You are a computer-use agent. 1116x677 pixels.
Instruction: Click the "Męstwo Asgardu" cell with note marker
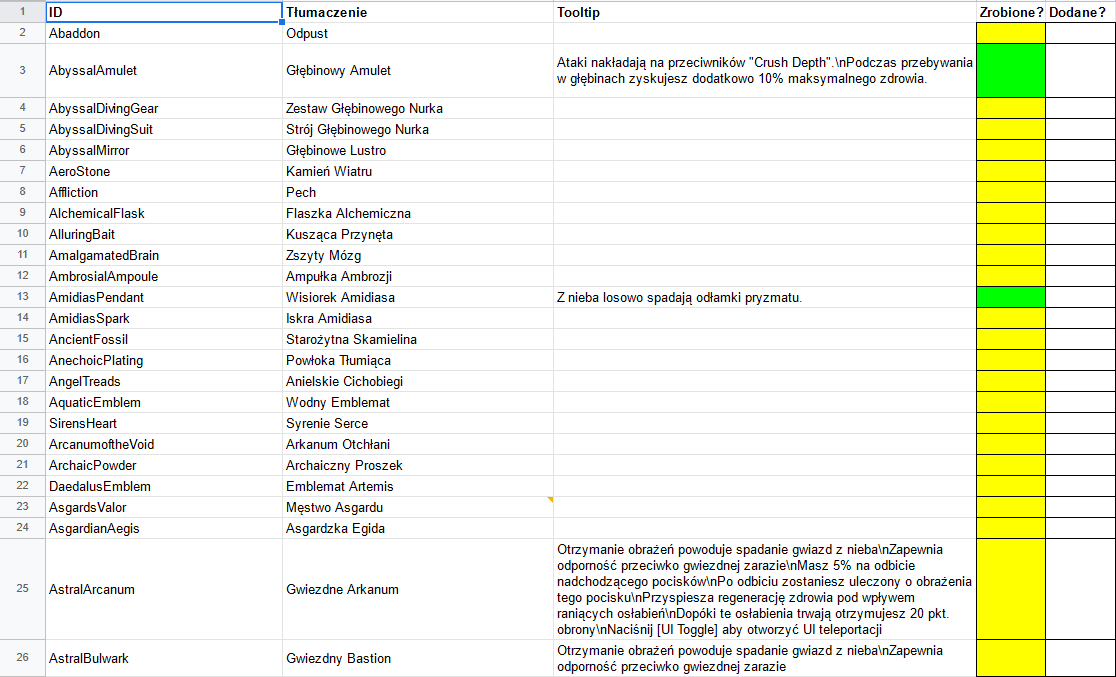[x=417, y=507]
